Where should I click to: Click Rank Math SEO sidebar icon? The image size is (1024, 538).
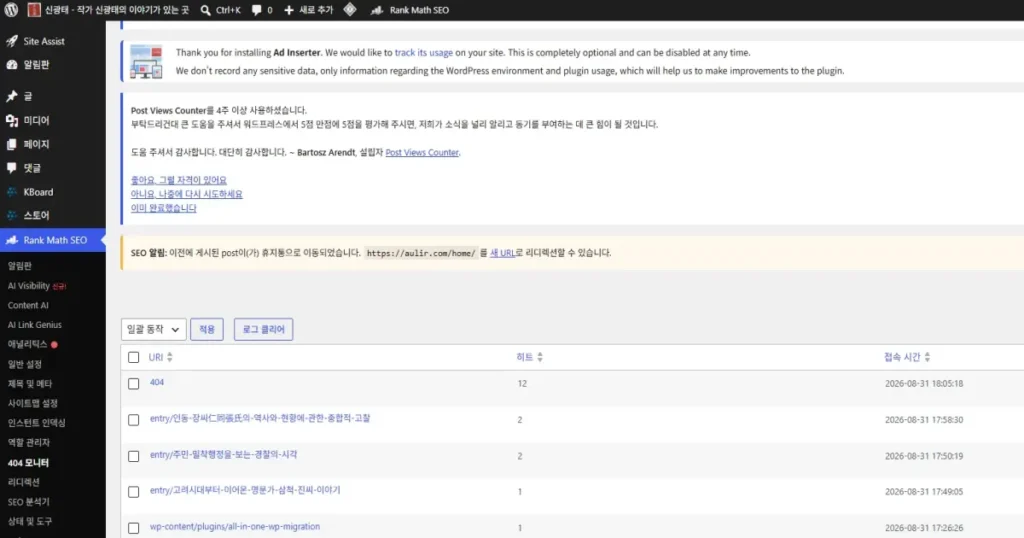click(x=12, y=240)
